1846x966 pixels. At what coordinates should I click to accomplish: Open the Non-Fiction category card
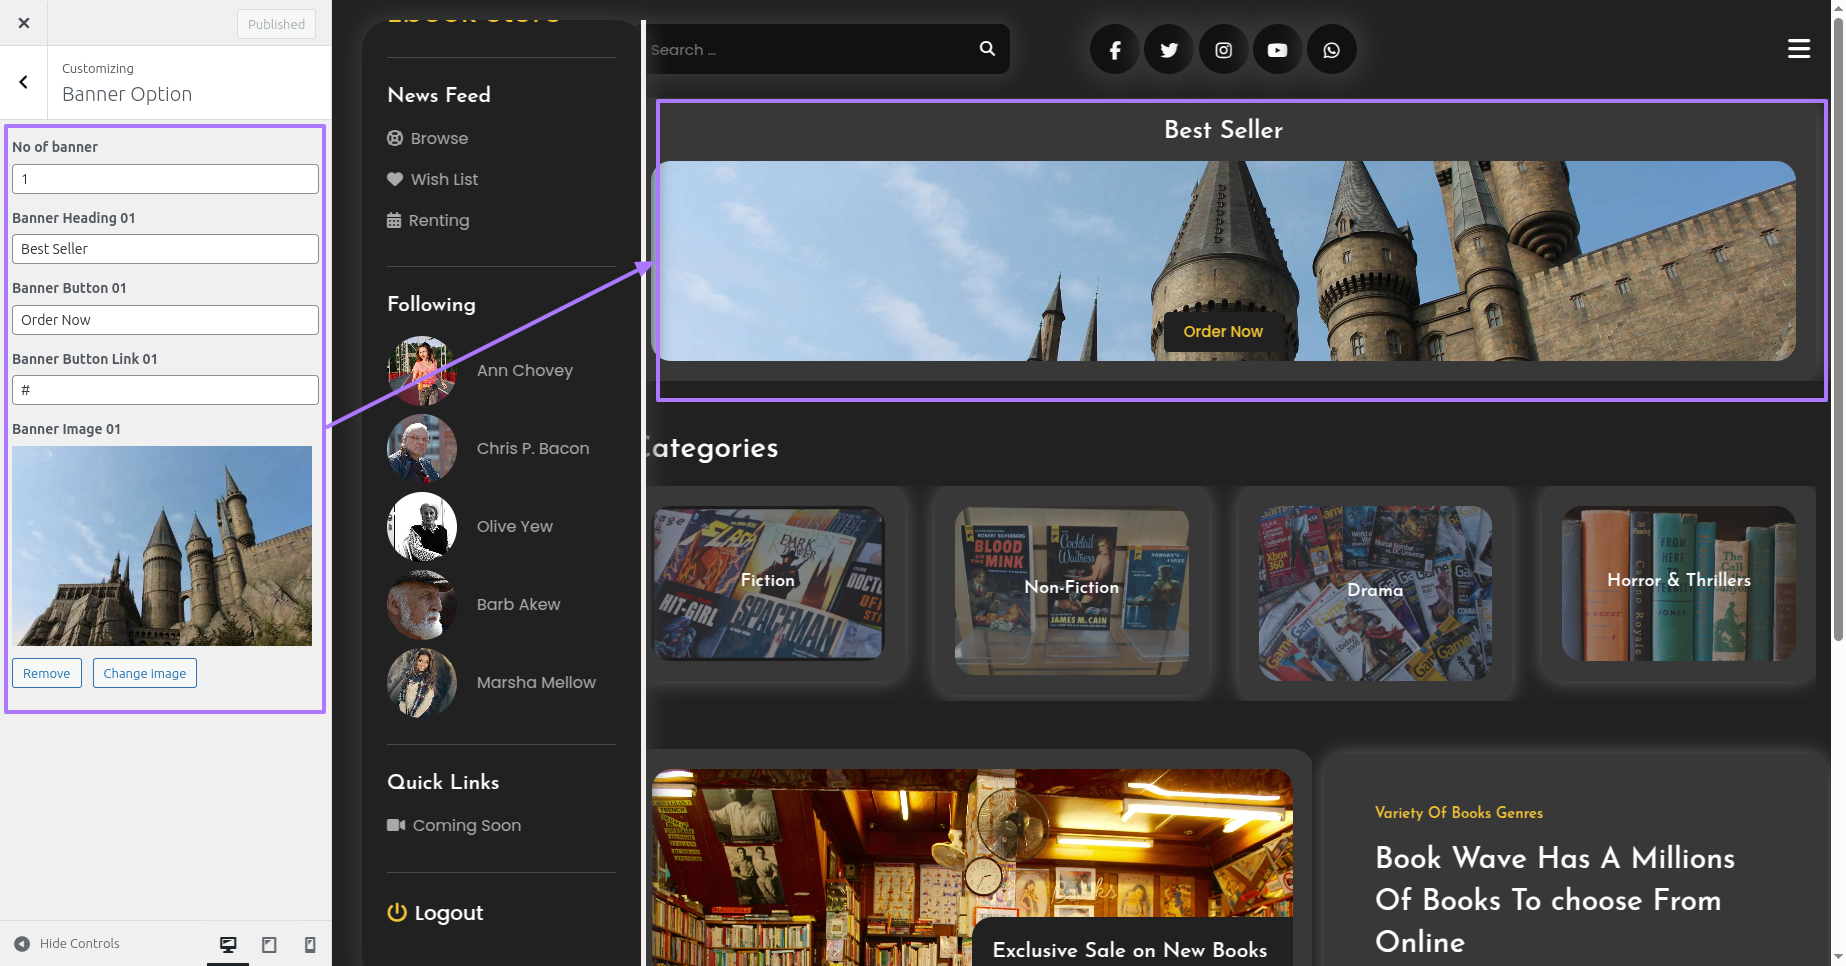[x=1072, y=590]
